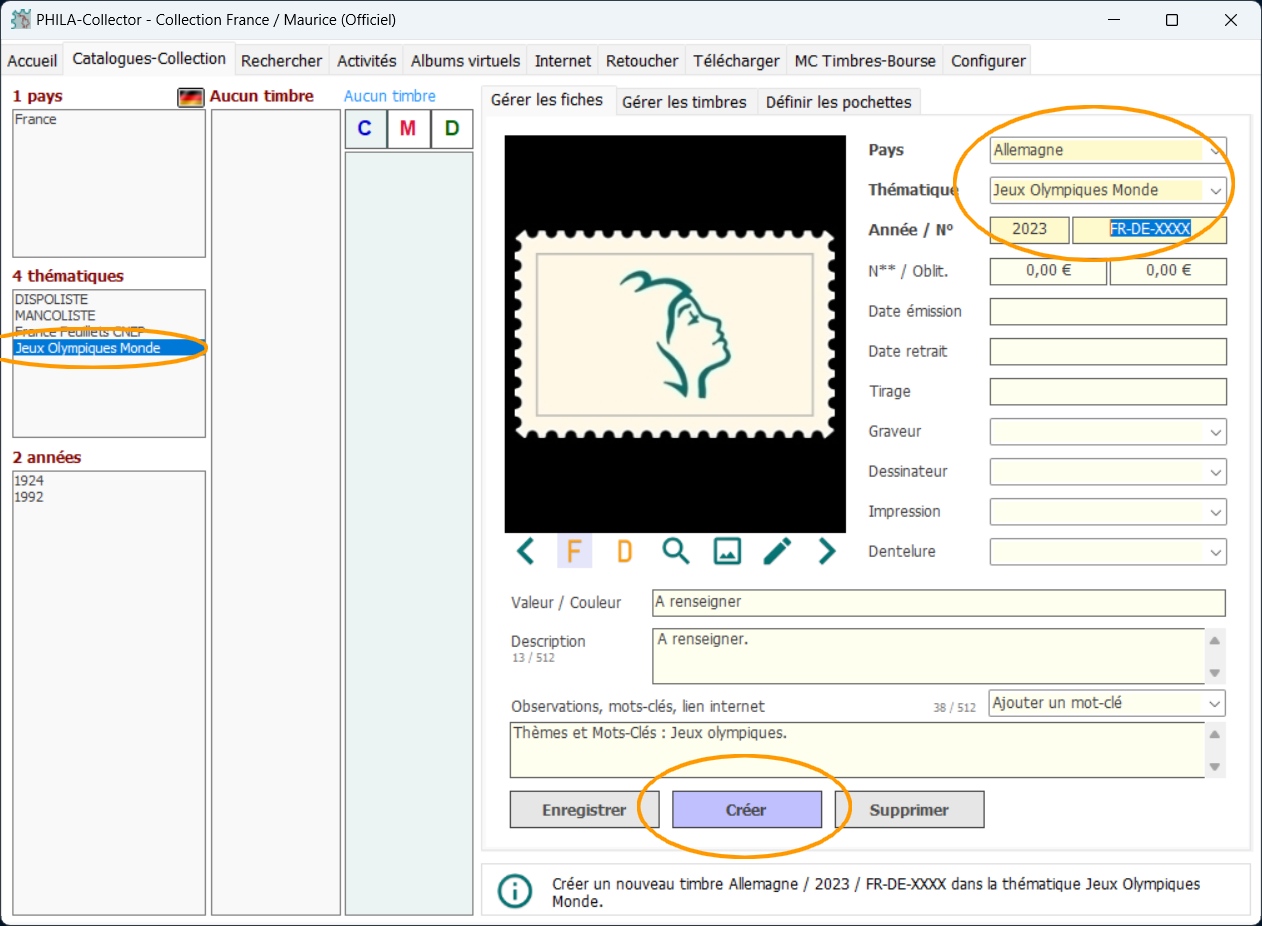Click the Date émission input field

click(x=1108, y=311)
